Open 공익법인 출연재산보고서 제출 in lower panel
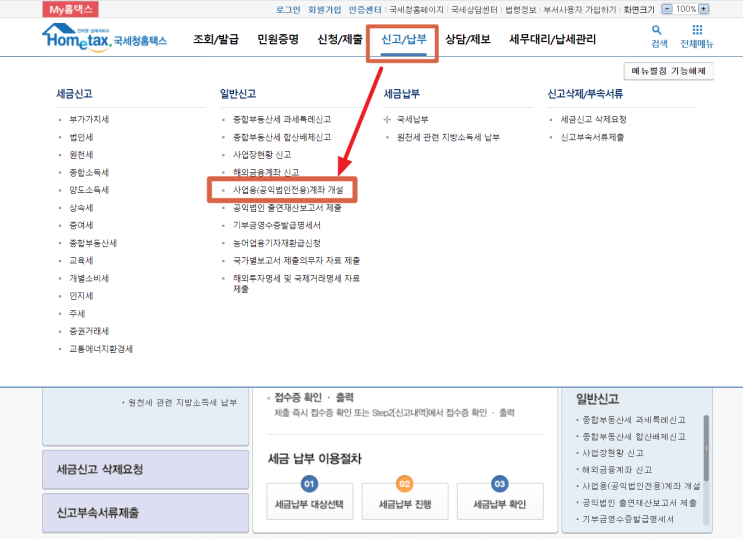 pyautogui.click(x=639, y=503)
